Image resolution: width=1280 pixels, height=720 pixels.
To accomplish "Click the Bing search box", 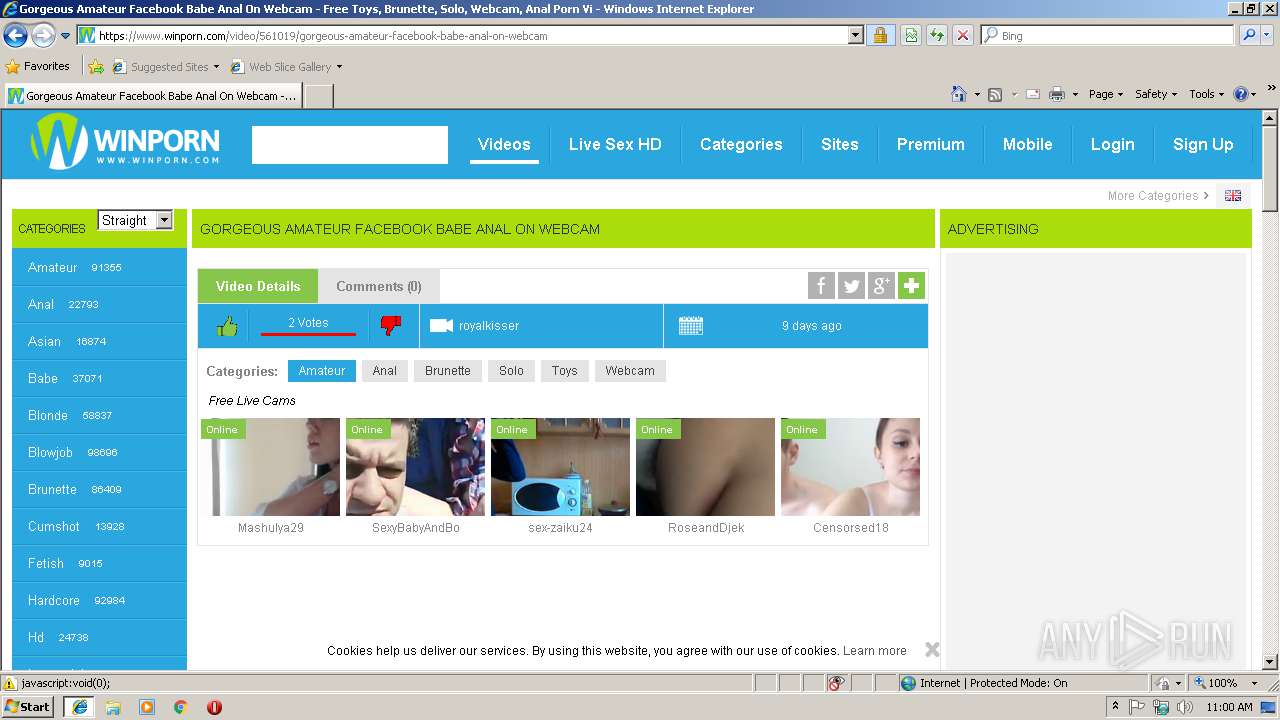I will point(1108,35).
